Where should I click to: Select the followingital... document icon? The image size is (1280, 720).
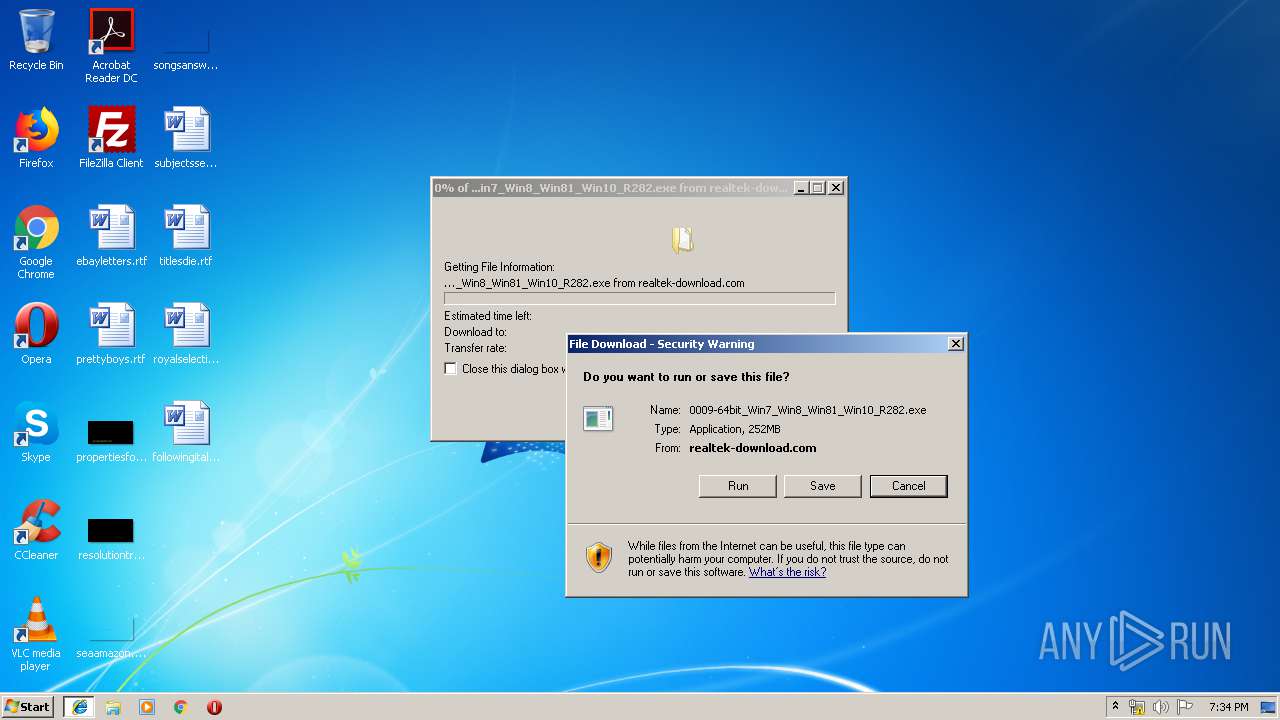click(x=186, y=432)
